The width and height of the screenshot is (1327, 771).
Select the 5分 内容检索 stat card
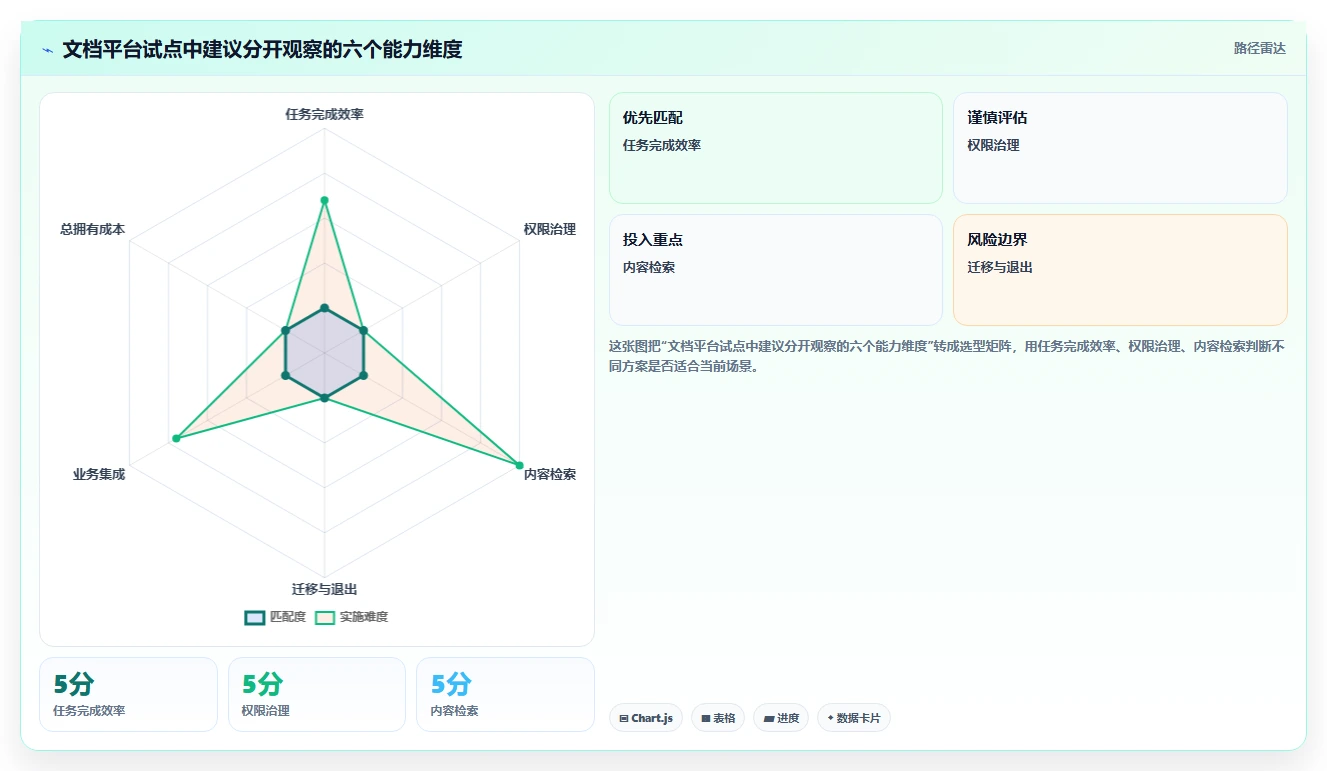(505, 694)
